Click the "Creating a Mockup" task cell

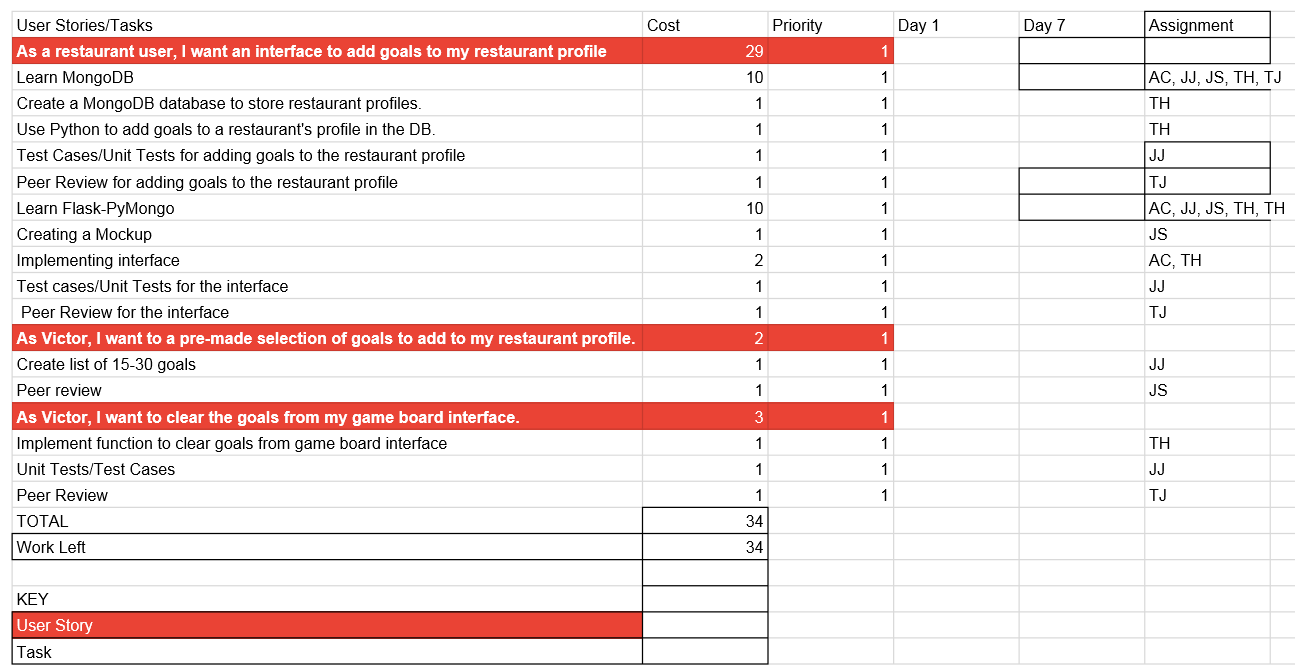click(x=327, y=234)
